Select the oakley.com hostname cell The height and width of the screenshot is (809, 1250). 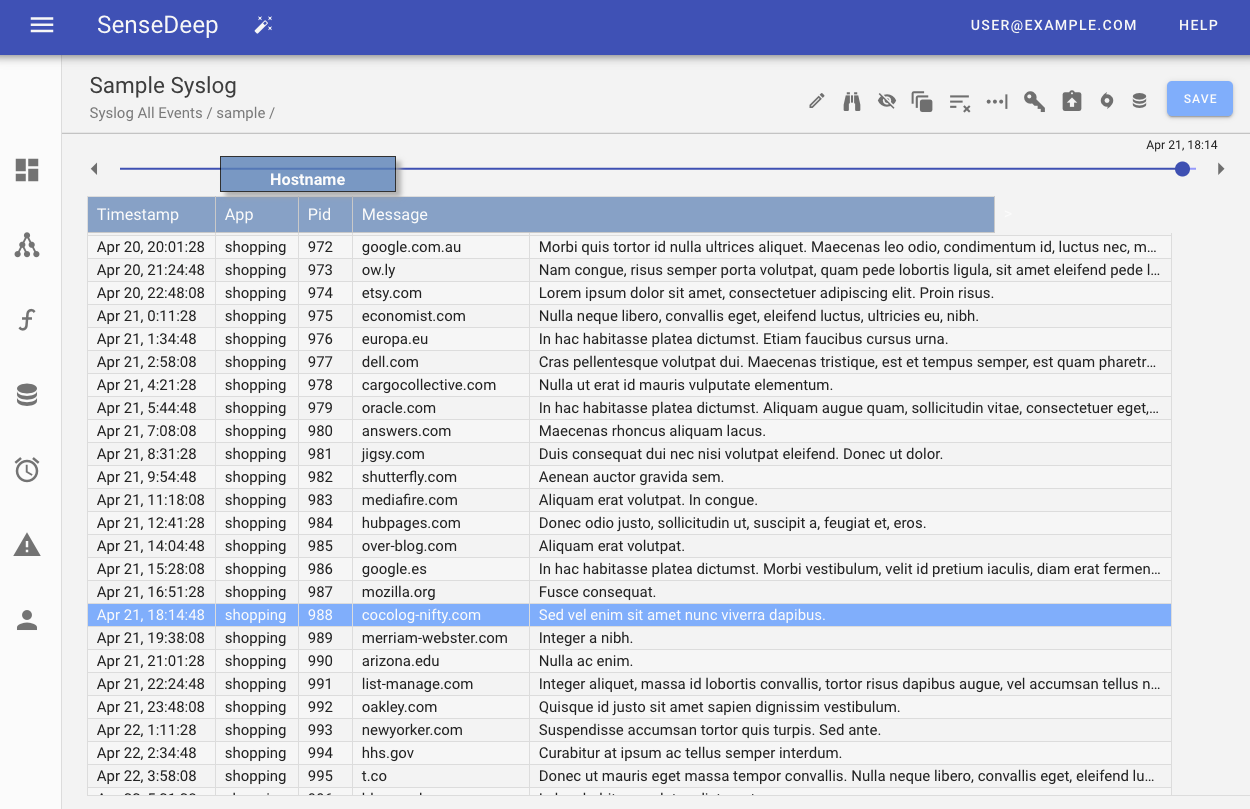(441, 707)
